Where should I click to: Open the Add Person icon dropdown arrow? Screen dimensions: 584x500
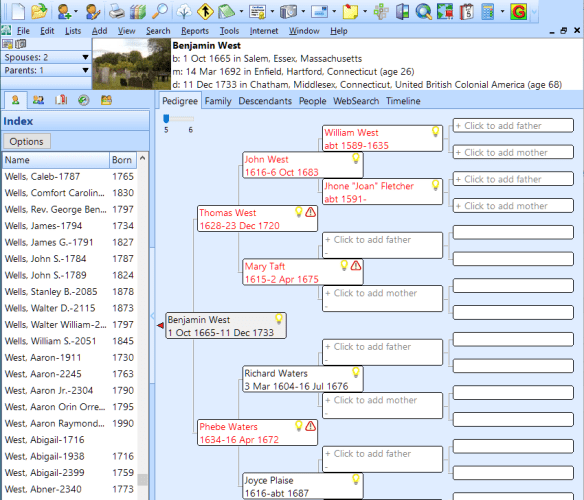click(76, 11)
